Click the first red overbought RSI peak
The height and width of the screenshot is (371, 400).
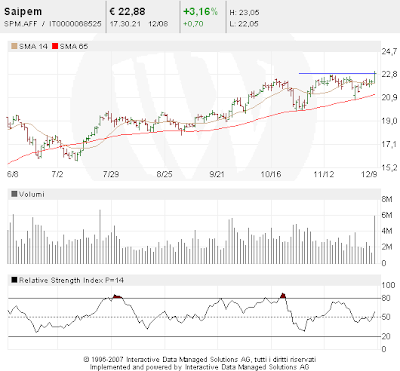[x=117, y=296]
